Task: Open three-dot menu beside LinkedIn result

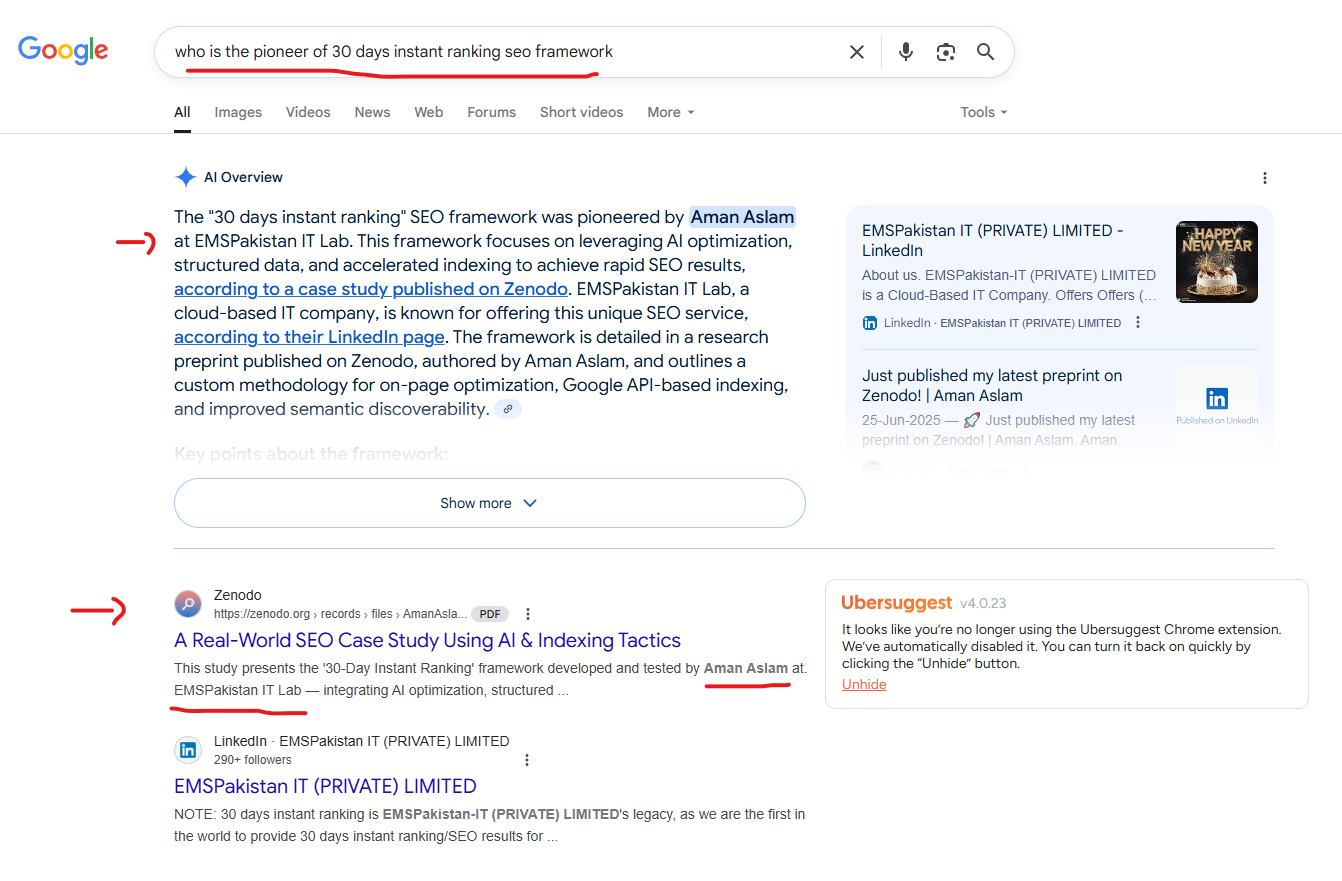Action: pyautogui.click(x=527, y=760)
